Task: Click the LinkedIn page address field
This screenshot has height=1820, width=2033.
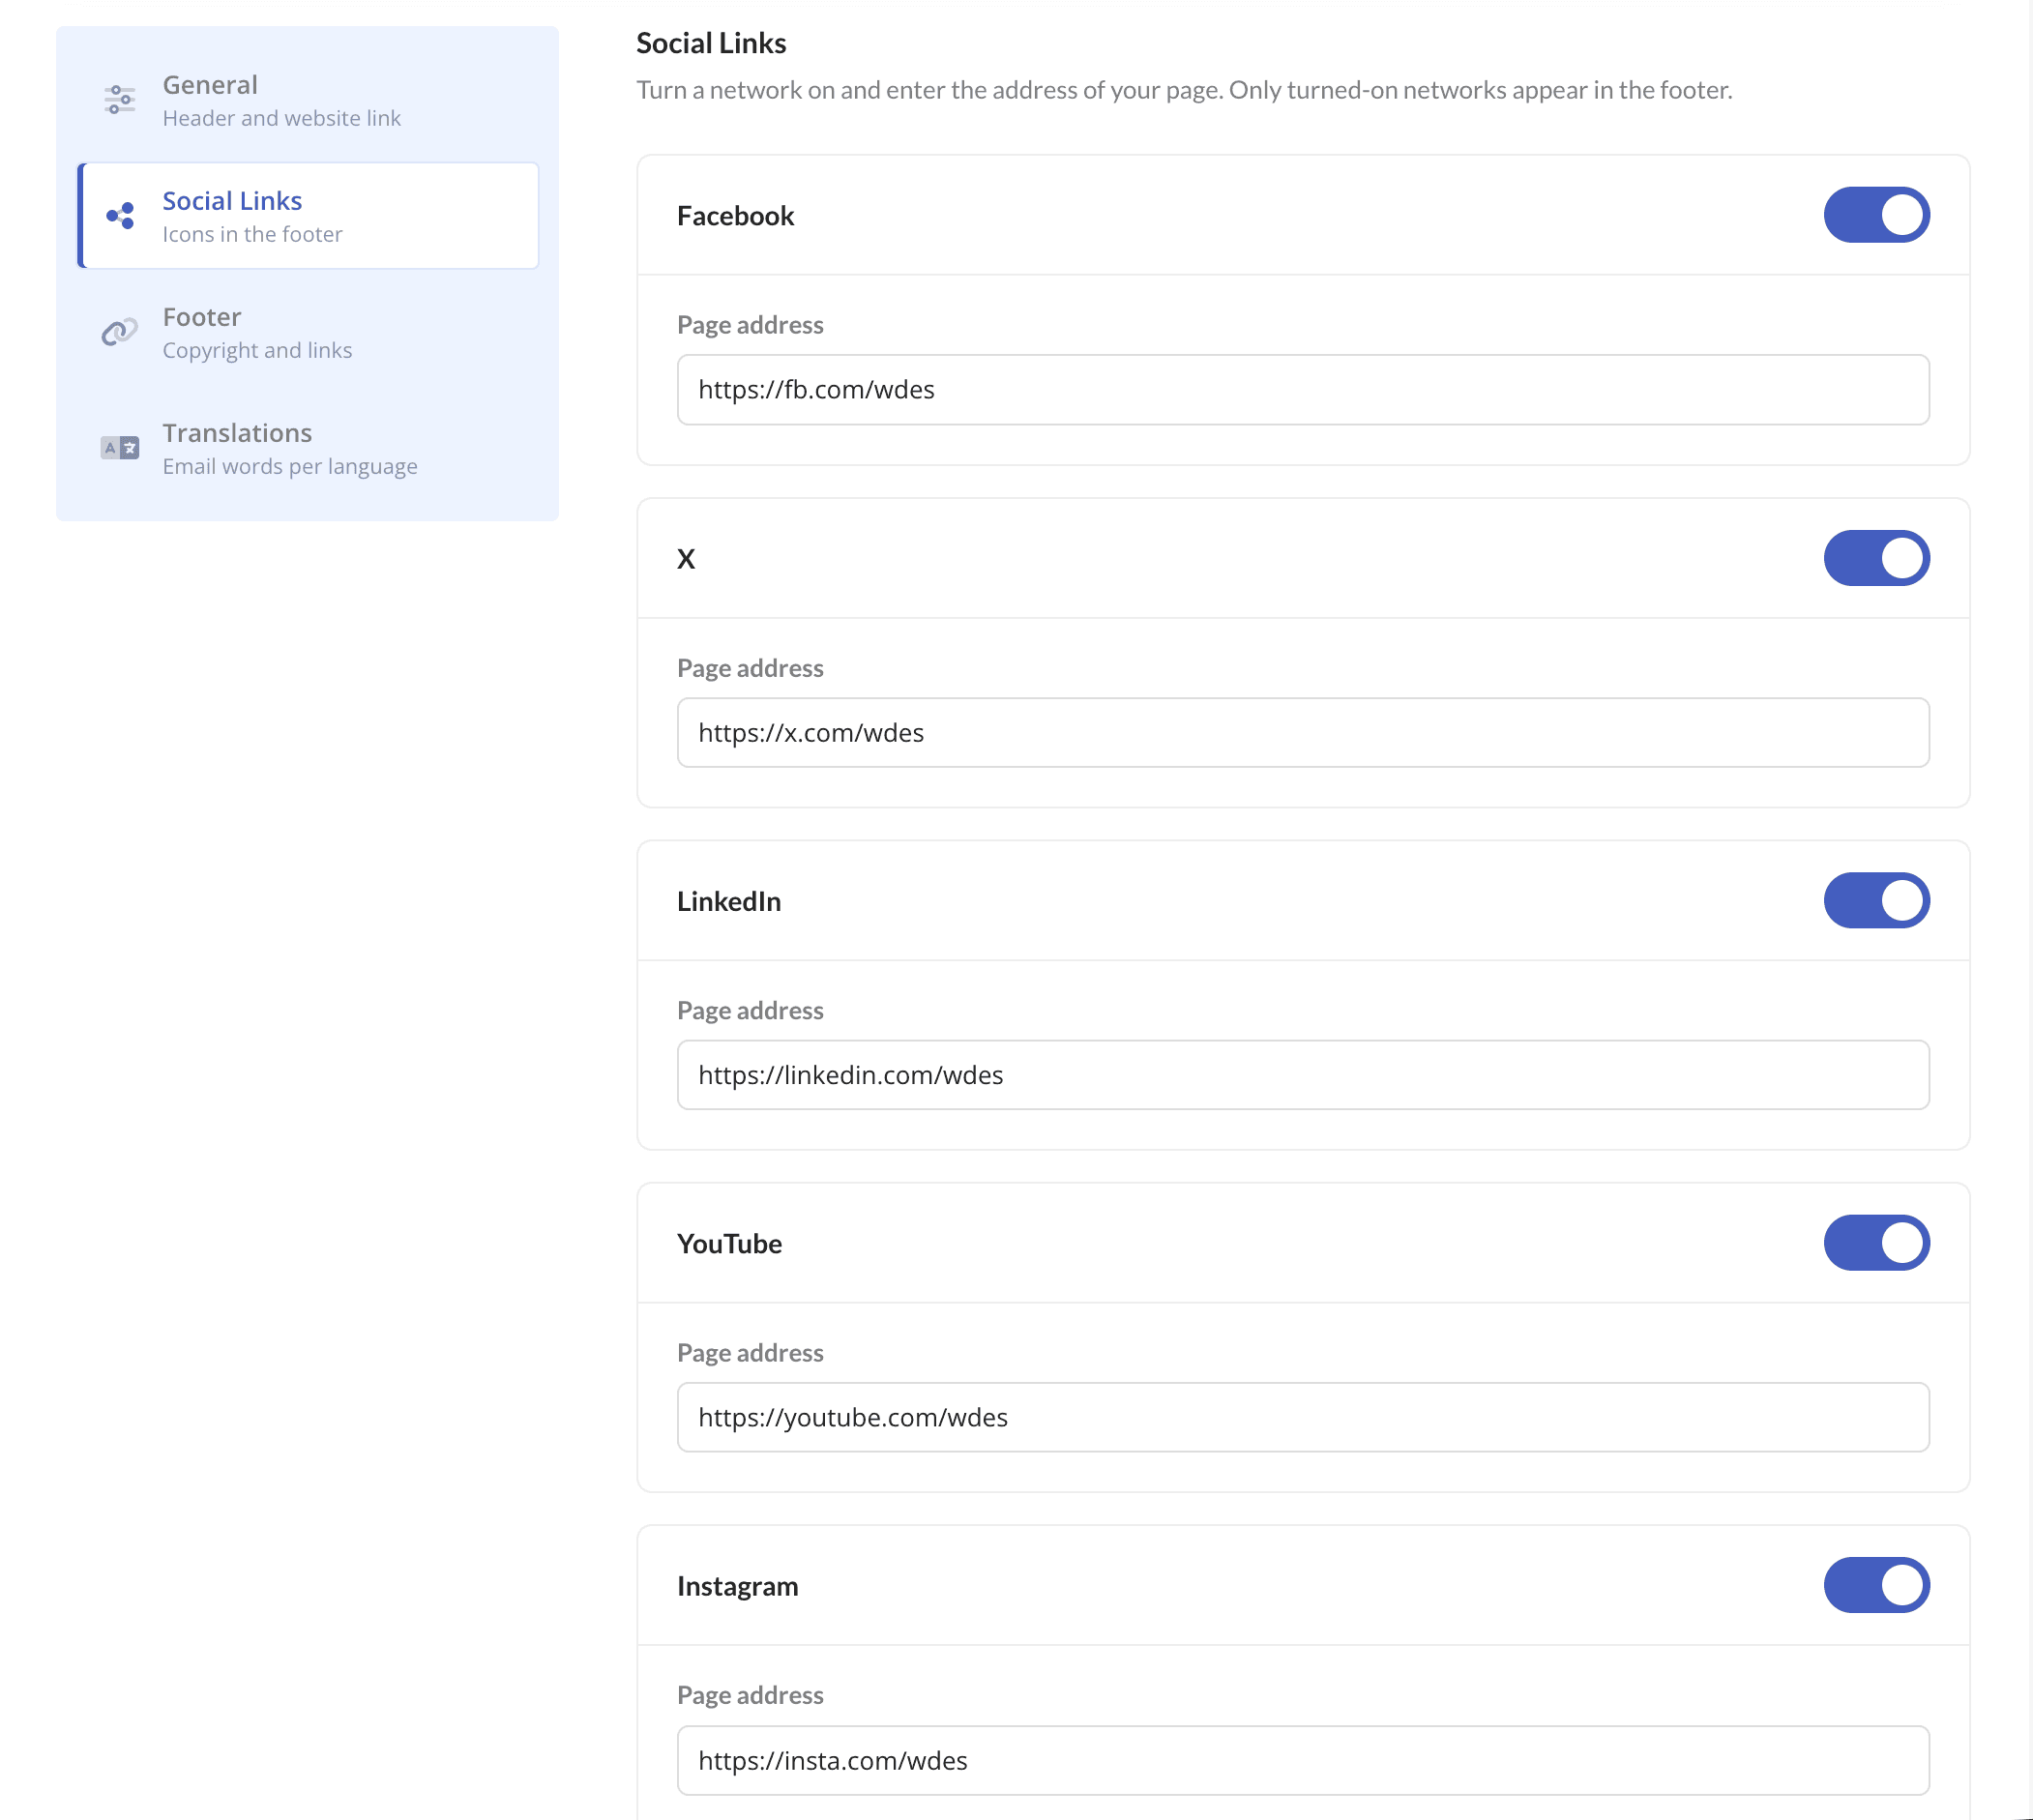Action: 1303,1075
